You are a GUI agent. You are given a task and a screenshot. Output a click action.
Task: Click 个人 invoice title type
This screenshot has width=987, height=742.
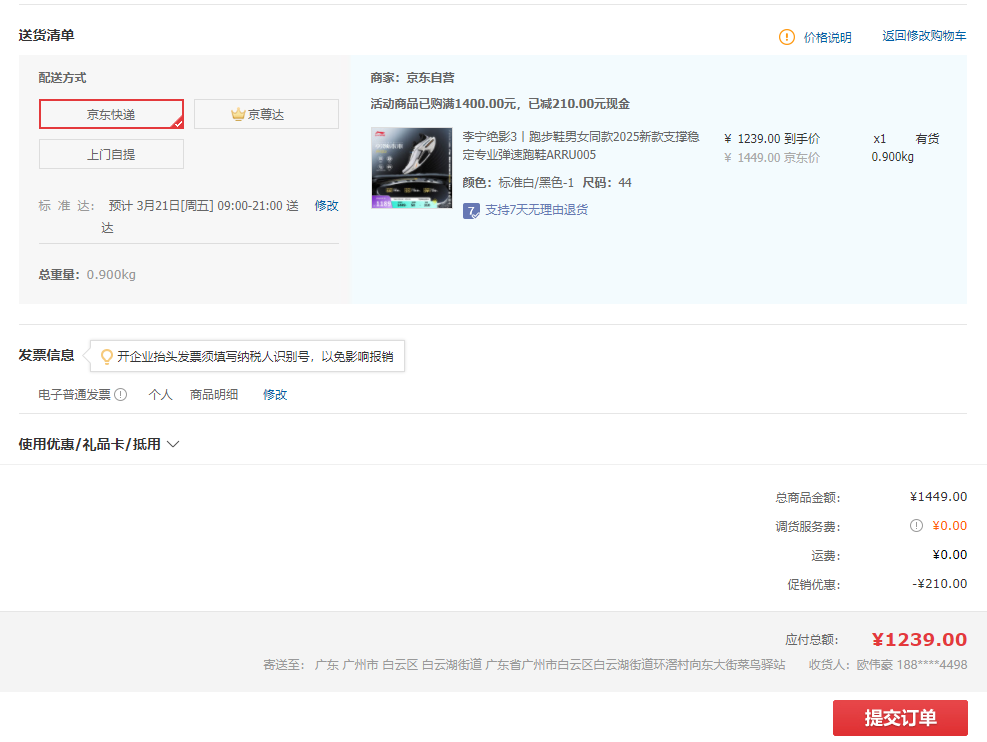click(160, 395)
